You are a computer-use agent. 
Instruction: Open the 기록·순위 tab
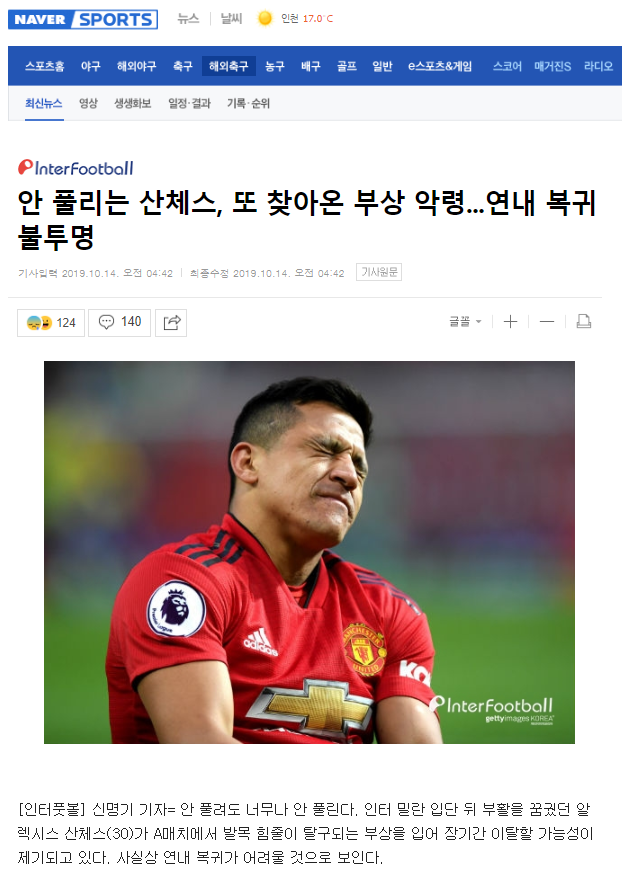coord(248,103)
